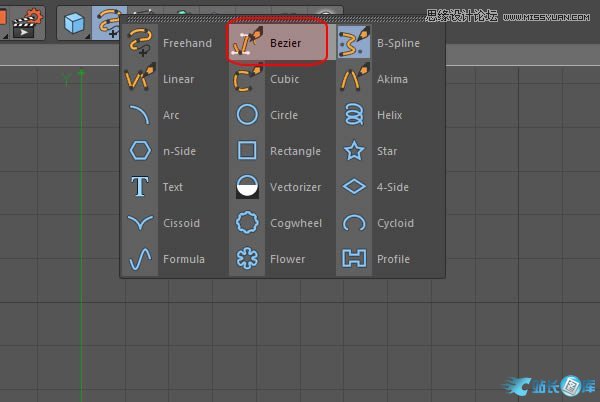Select the Bezier spline tool
This screenshot has height=402, width=600.
click(277, 44)
